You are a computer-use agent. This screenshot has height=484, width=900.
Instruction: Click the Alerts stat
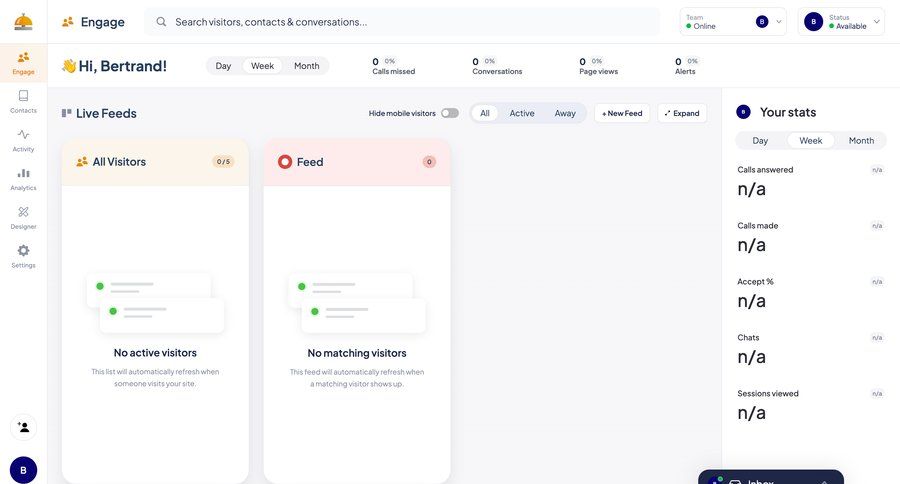click(686, 66)
